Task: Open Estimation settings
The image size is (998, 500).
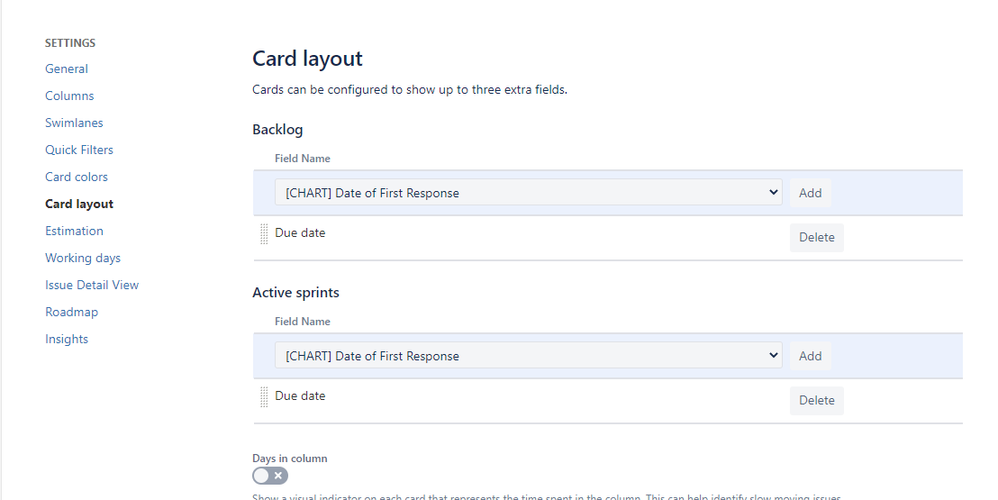Action: tap(74, 231)
